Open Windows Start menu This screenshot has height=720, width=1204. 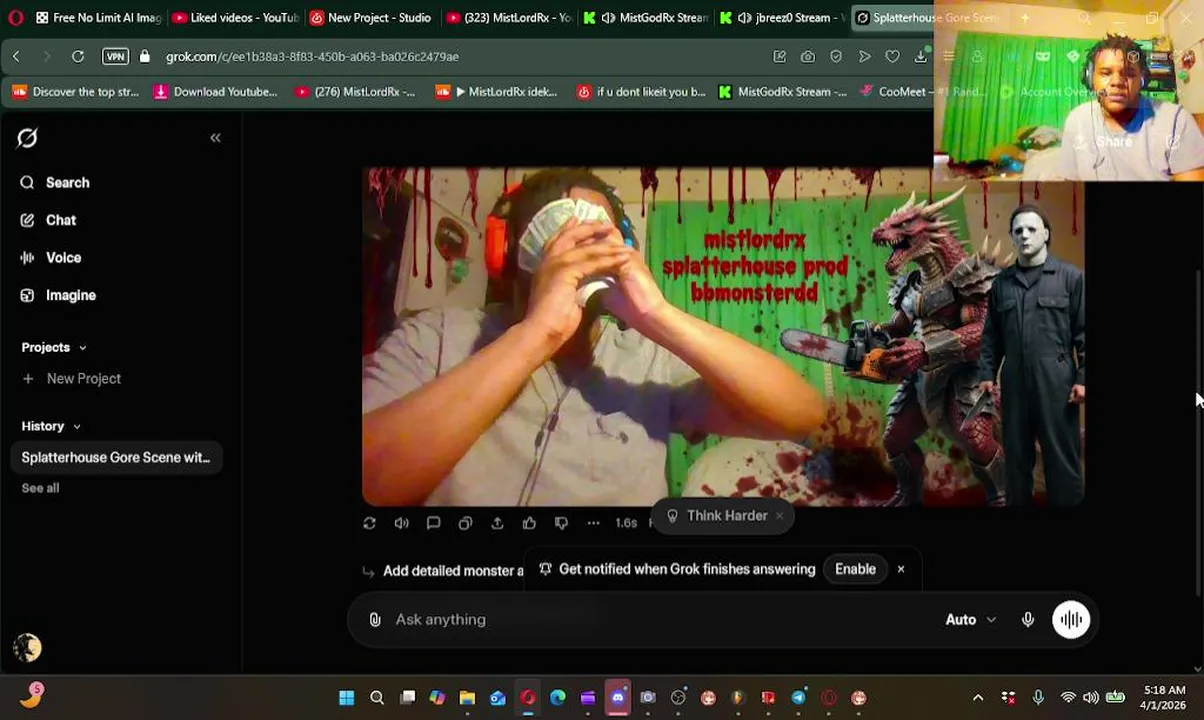pyautogui.click(x=346, y=698)
